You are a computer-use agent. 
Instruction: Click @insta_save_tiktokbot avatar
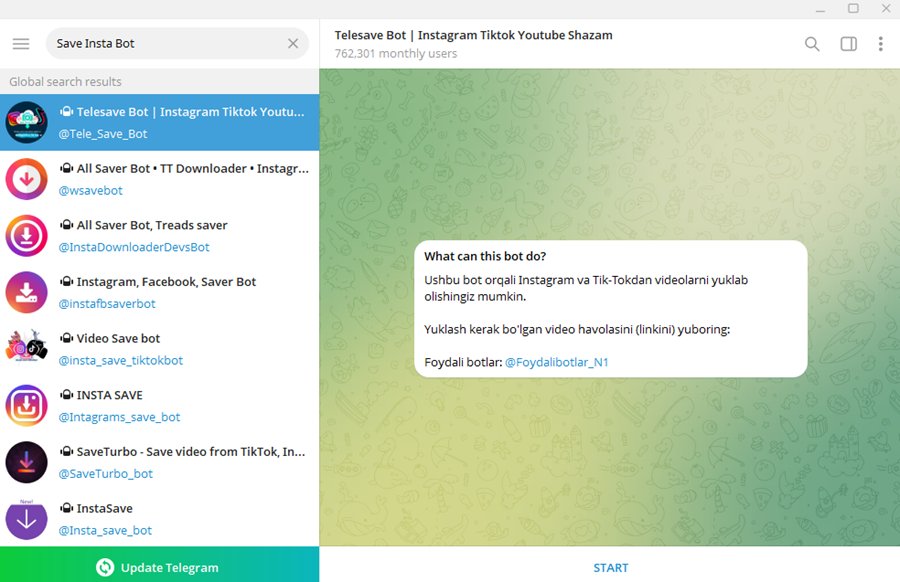tap(26, 346)
